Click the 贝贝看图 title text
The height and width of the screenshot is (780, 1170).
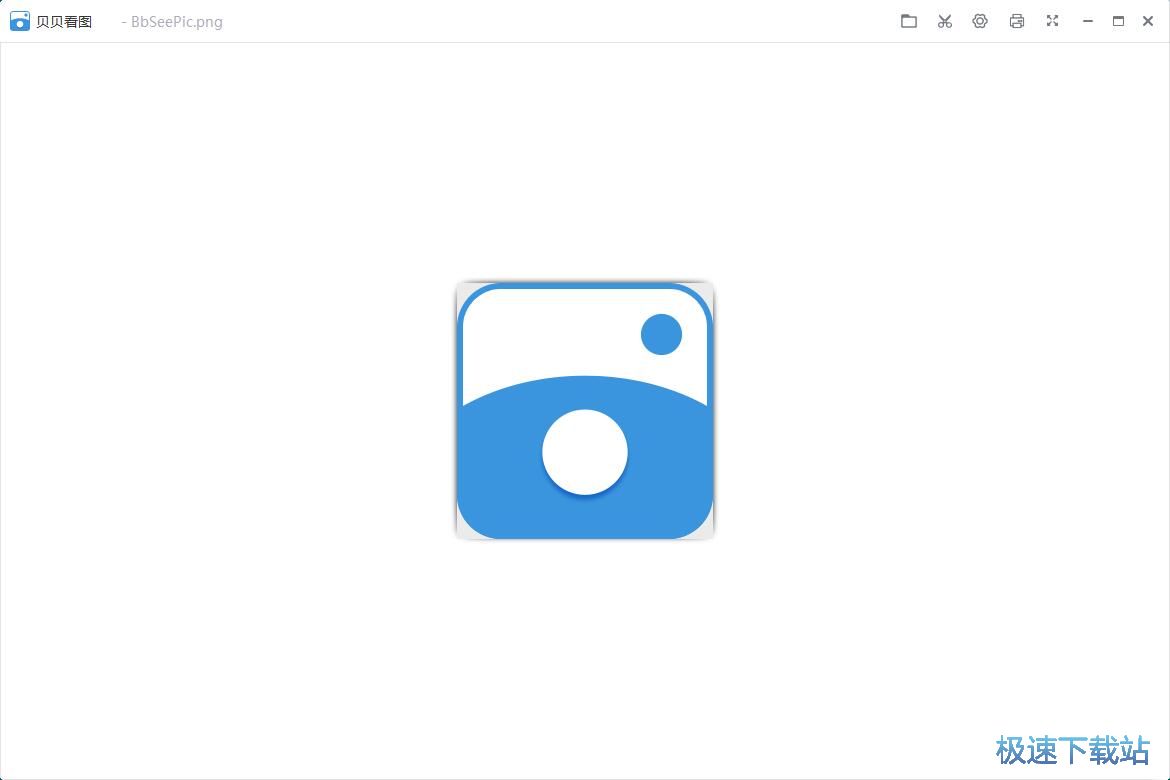64,22
